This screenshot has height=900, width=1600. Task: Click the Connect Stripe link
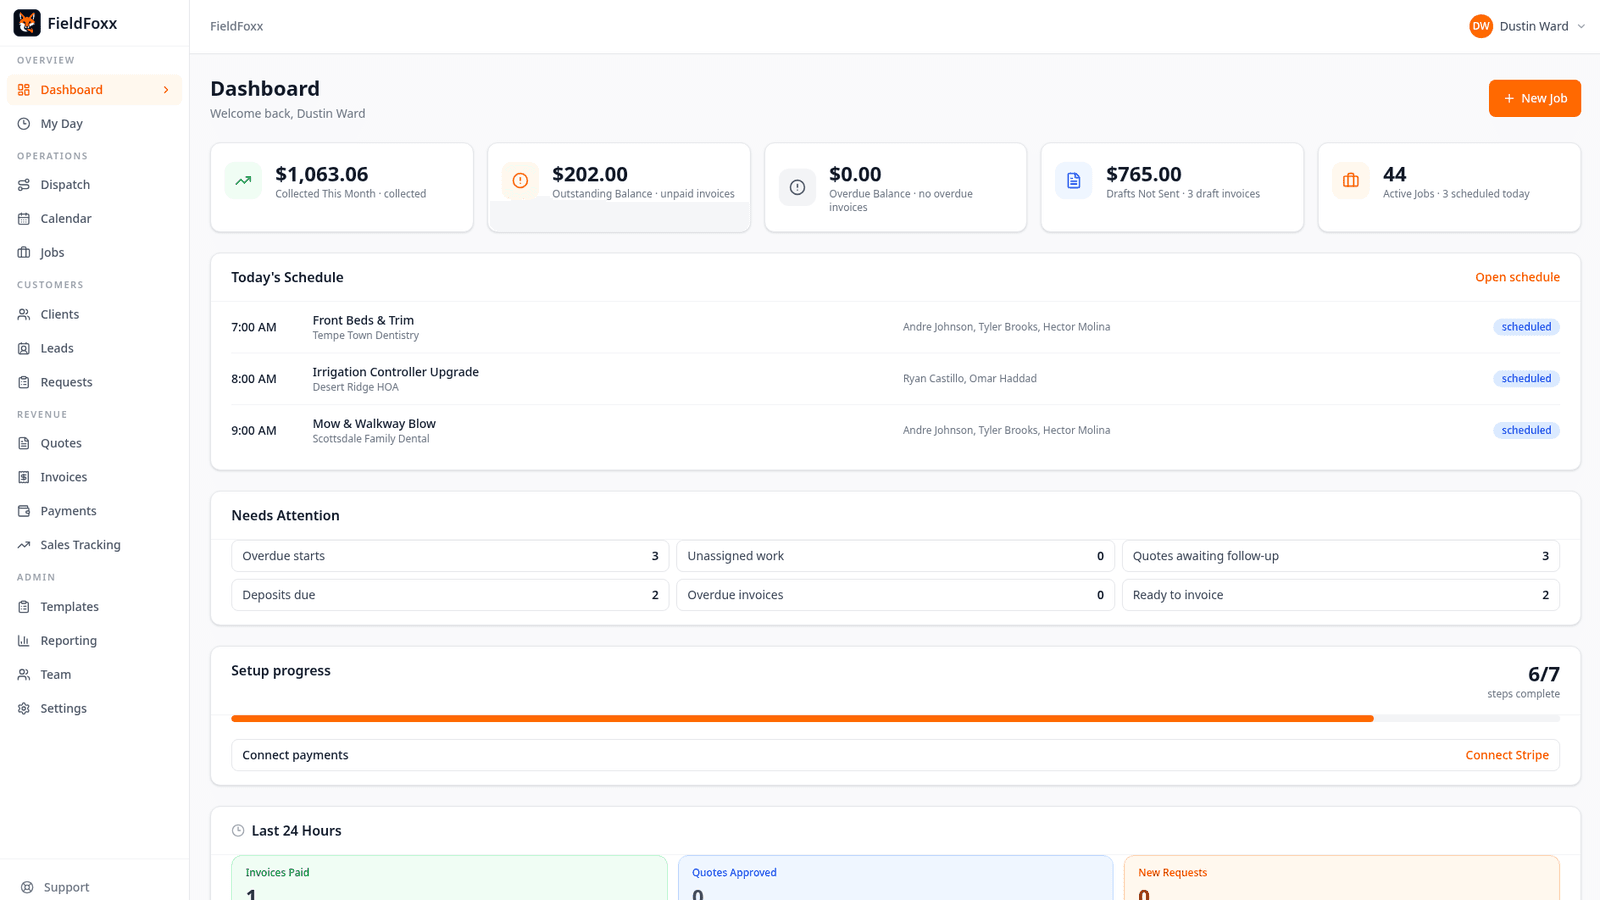[x=1507, y=755]
